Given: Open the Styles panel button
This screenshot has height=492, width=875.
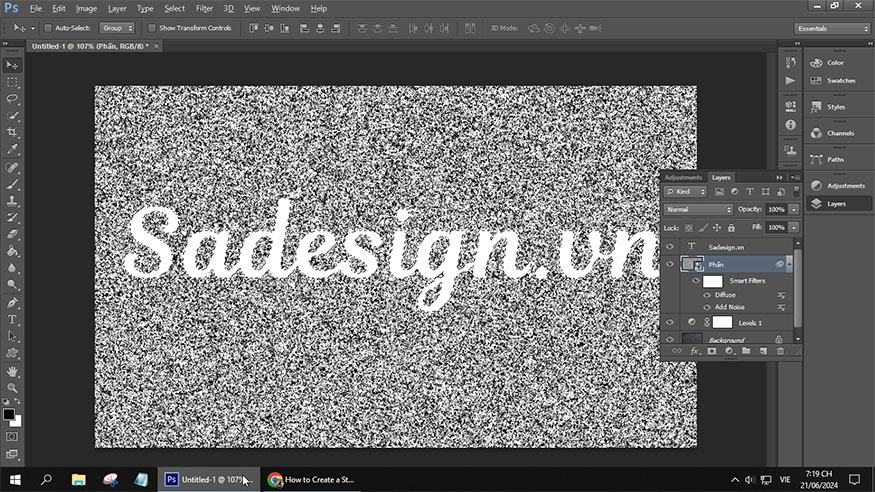Looking at the screenshot, I should coord(838,107).
